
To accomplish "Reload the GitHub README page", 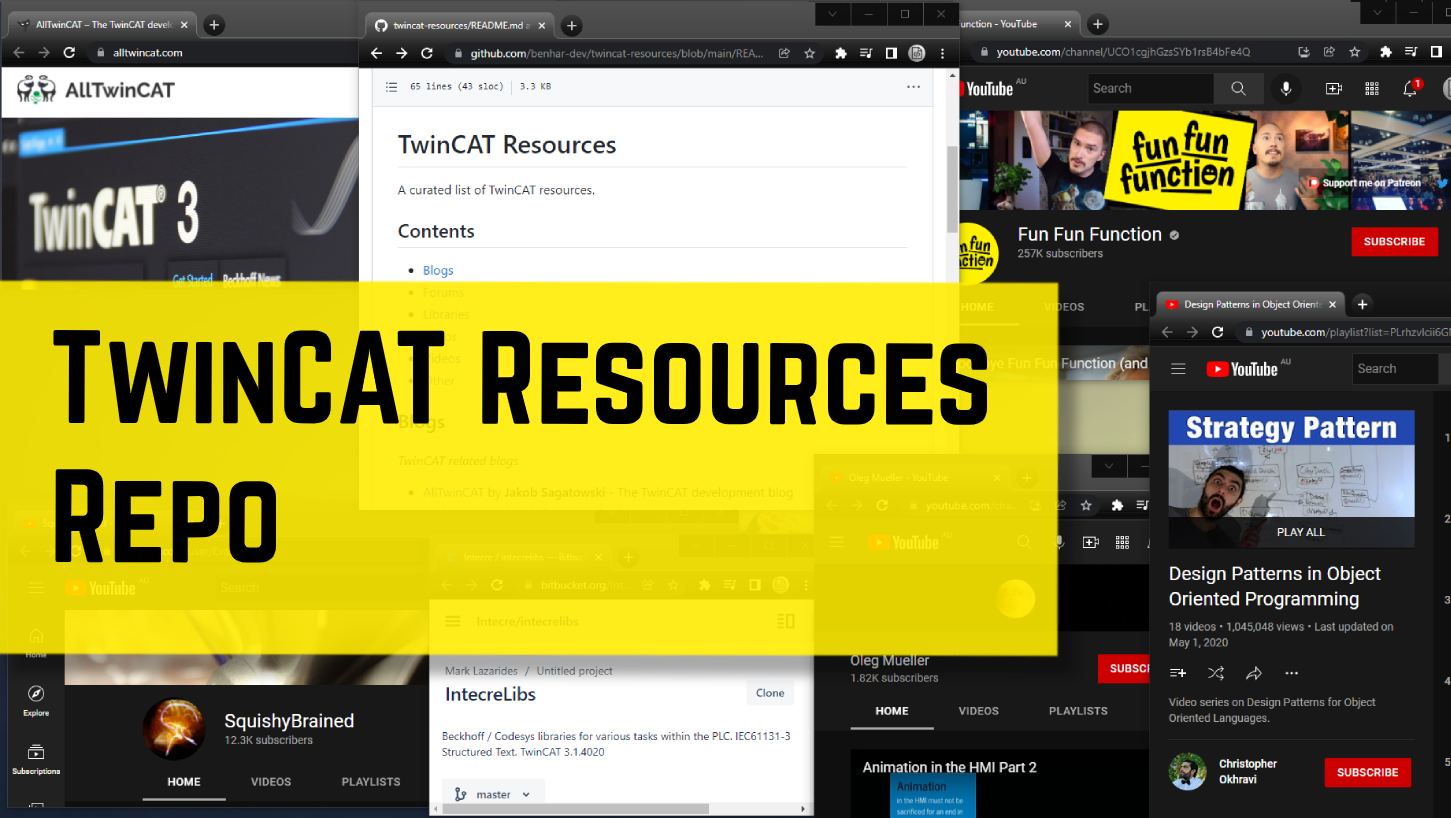I will [427, 54].
